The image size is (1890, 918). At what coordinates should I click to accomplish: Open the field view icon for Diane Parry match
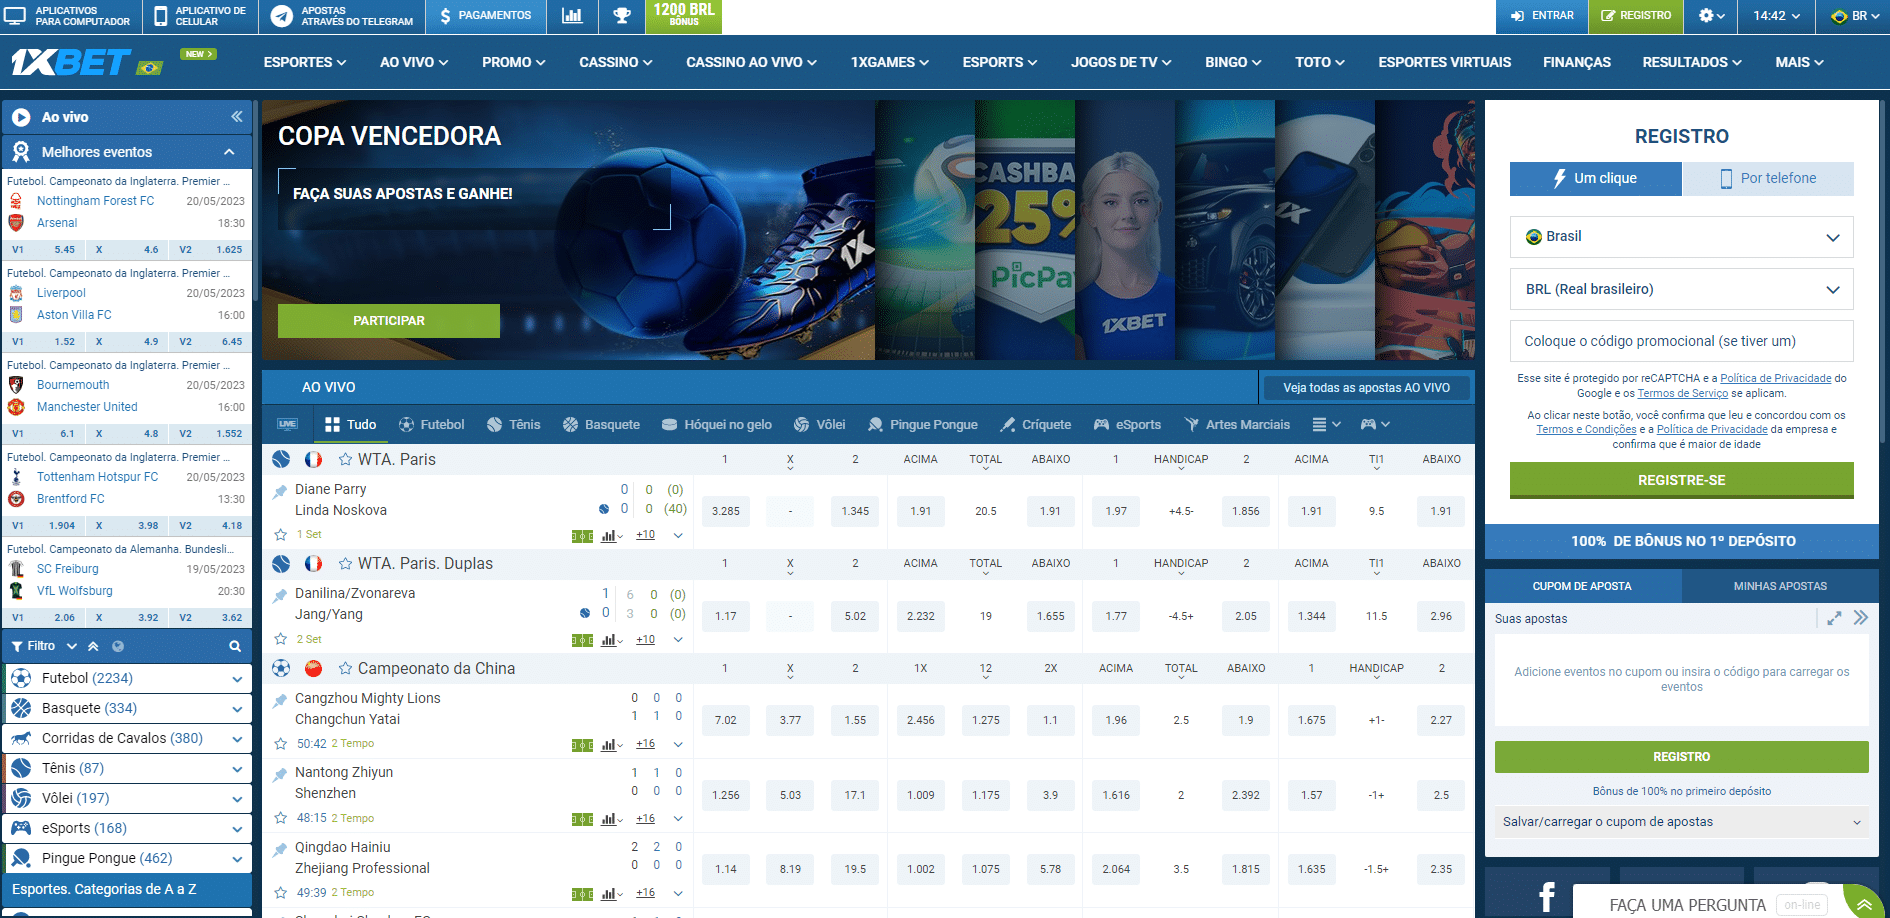pos(582,536)
